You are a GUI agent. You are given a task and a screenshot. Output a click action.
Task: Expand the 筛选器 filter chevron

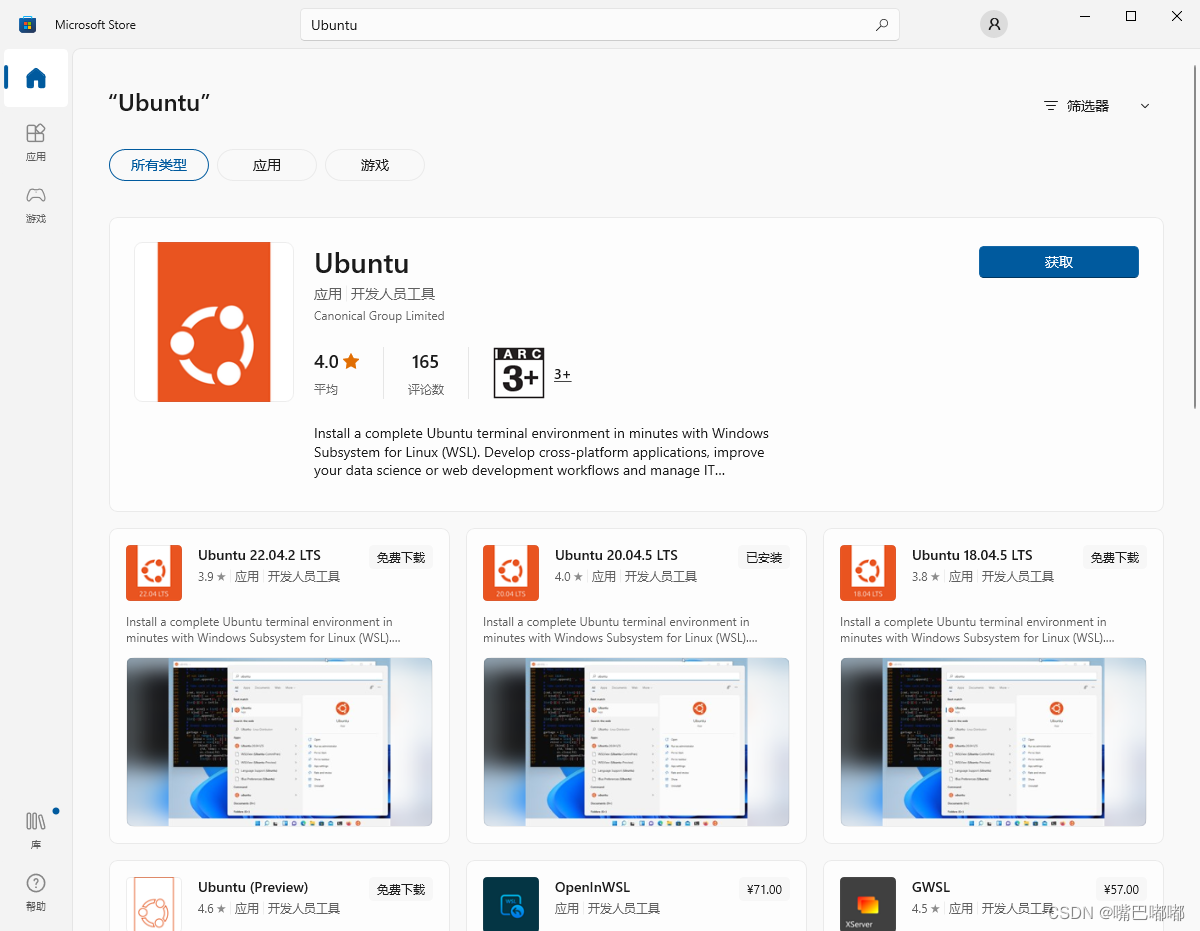tap(1145, 106)
